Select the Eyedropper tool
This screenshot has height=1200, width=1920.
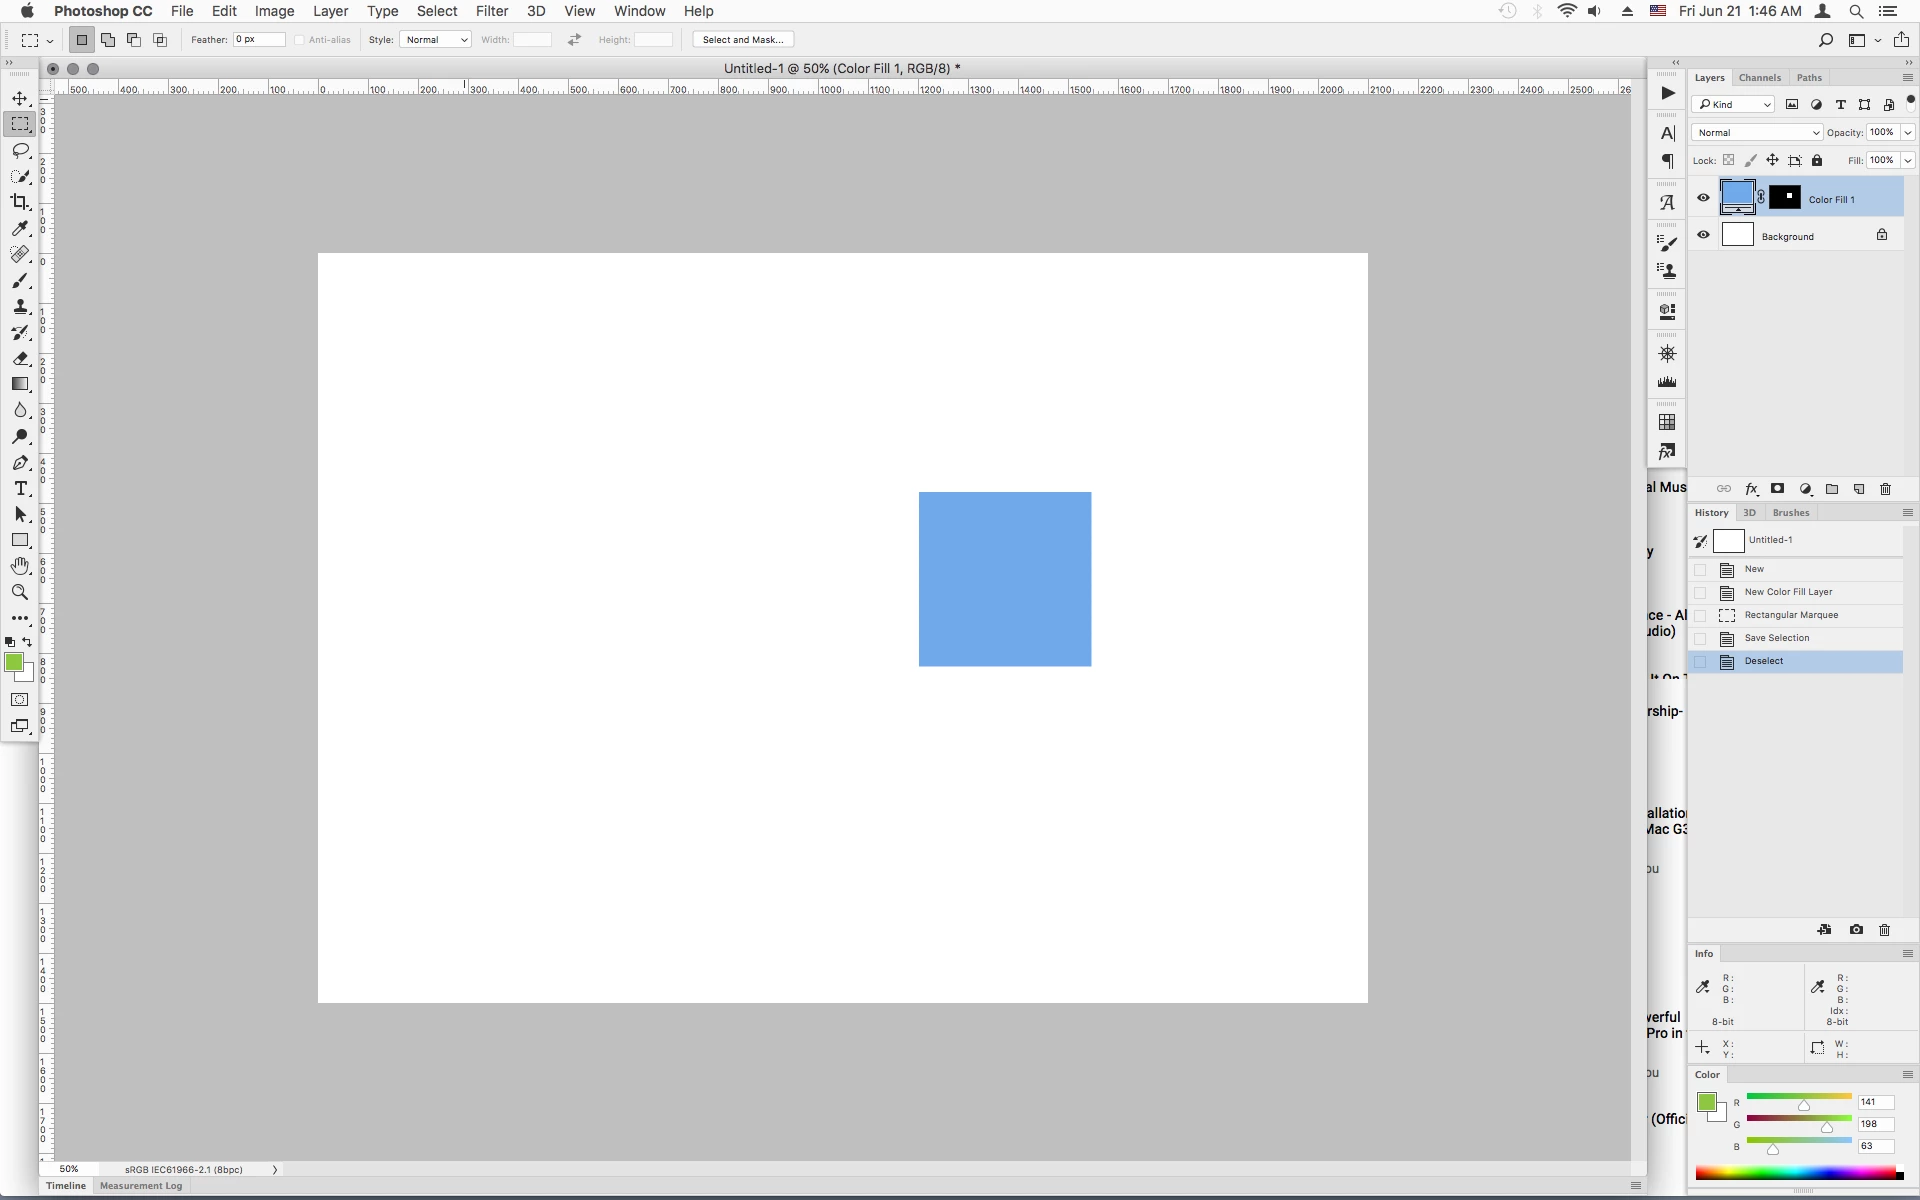[20, 228]
